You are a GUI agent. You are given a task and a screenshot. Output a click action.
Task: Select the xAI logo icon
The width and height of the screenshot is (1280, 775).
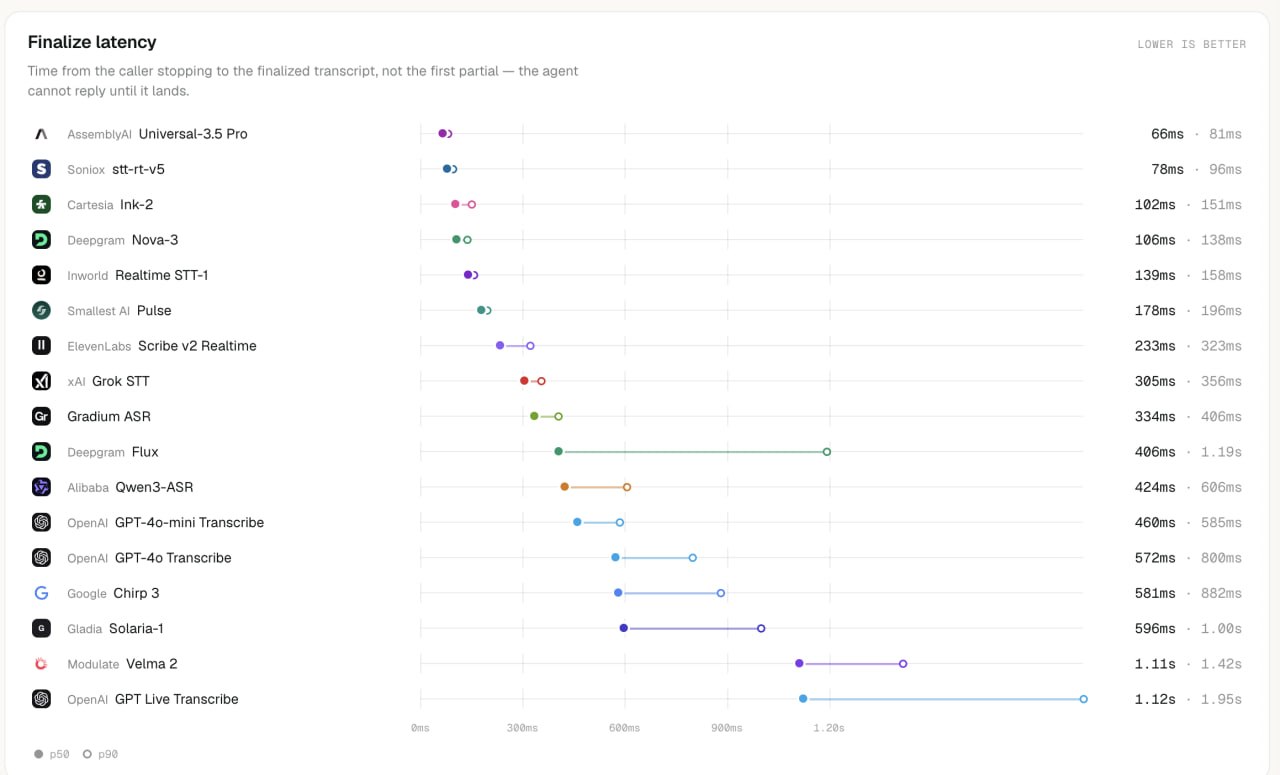click(x=41, y=381)
